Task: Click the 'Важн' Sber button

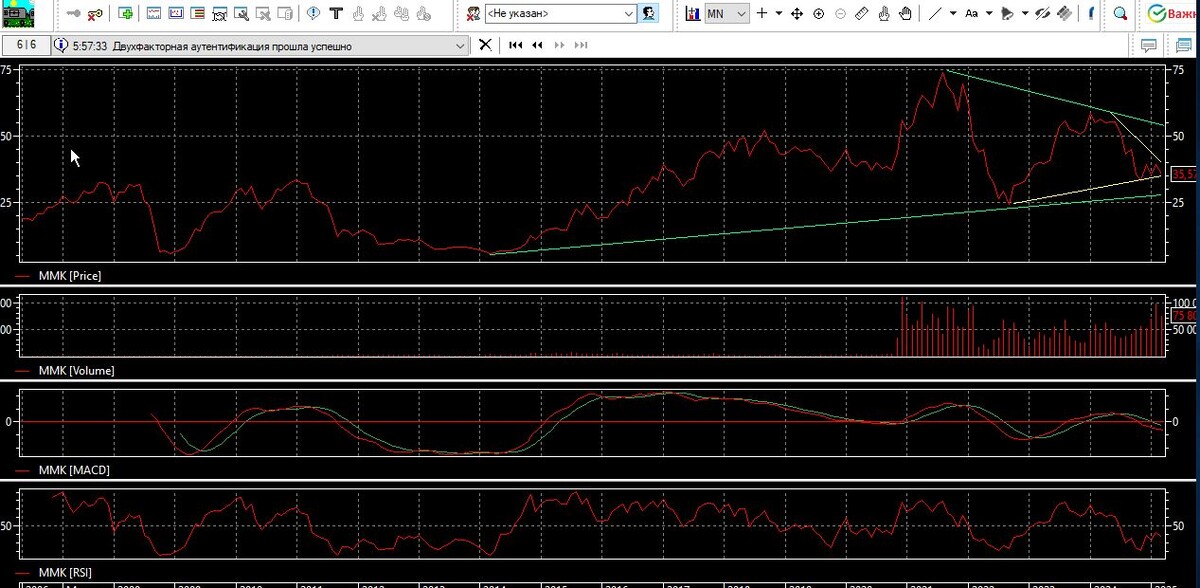Action: tap(1171, 14)
